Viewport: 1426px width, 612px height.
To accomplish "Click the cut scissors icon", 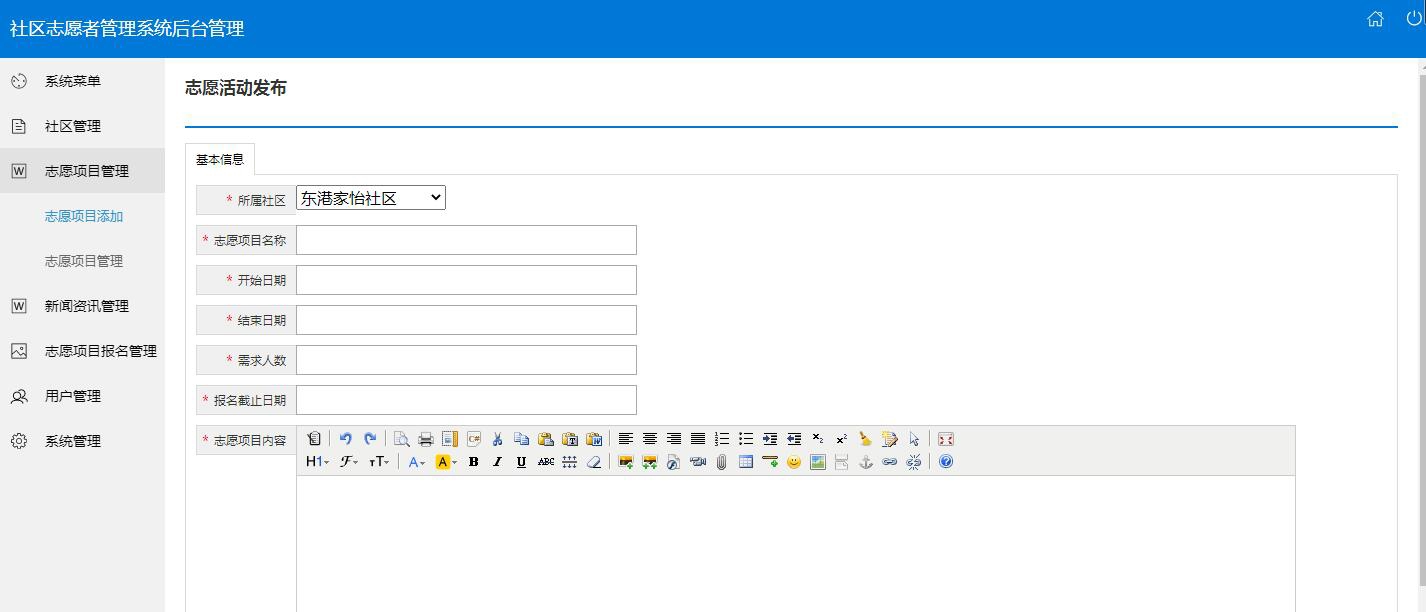I will tap(497, 439).
